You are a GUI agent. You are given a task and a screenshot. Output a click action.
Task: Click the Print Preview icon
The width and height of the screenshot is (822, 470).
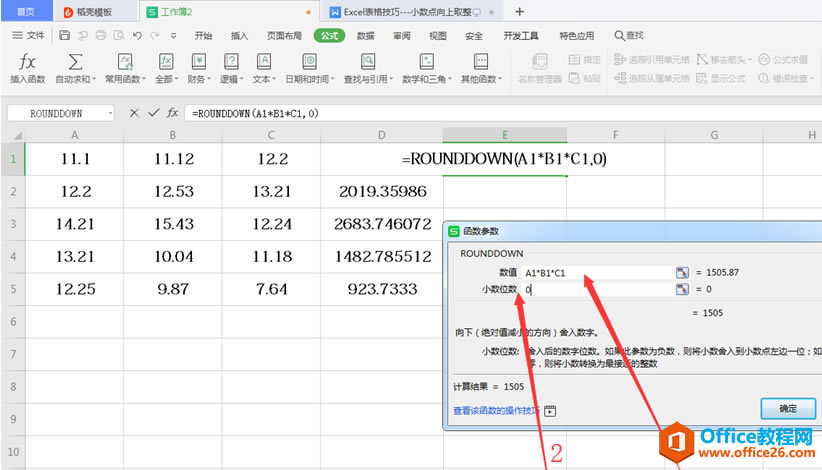[x=119, y=35]
